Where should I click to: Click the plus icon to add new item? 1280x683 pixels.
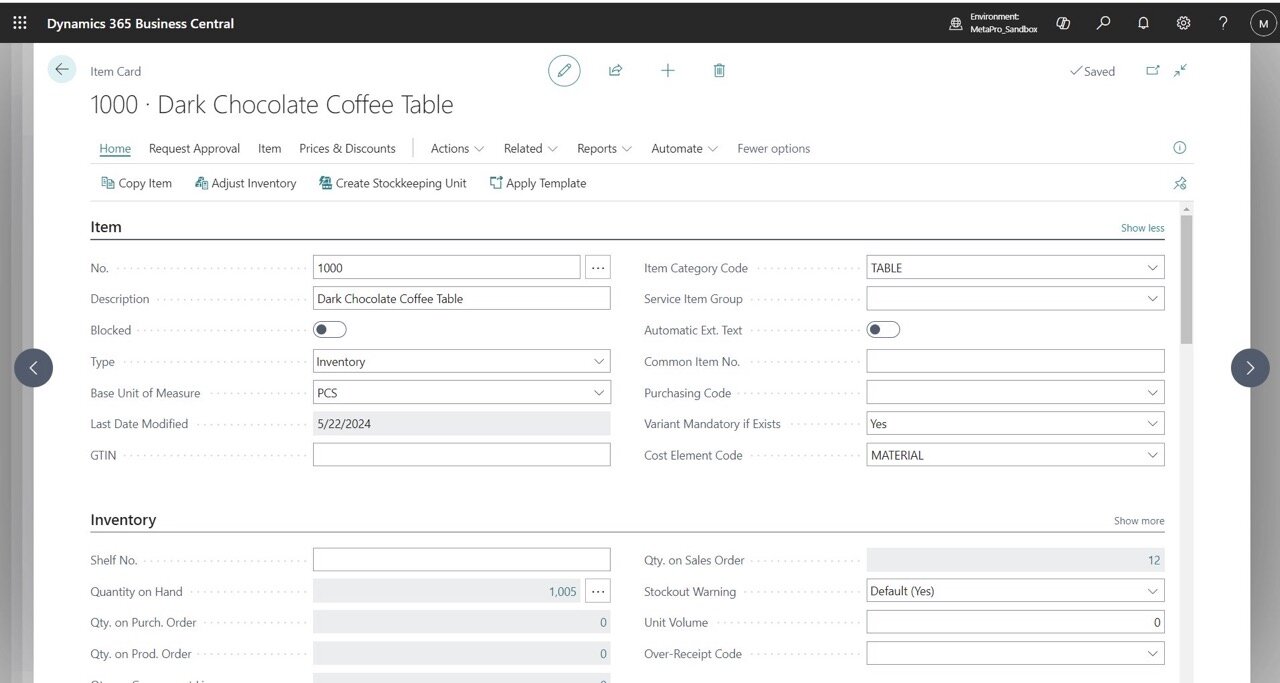click(667, 70)
